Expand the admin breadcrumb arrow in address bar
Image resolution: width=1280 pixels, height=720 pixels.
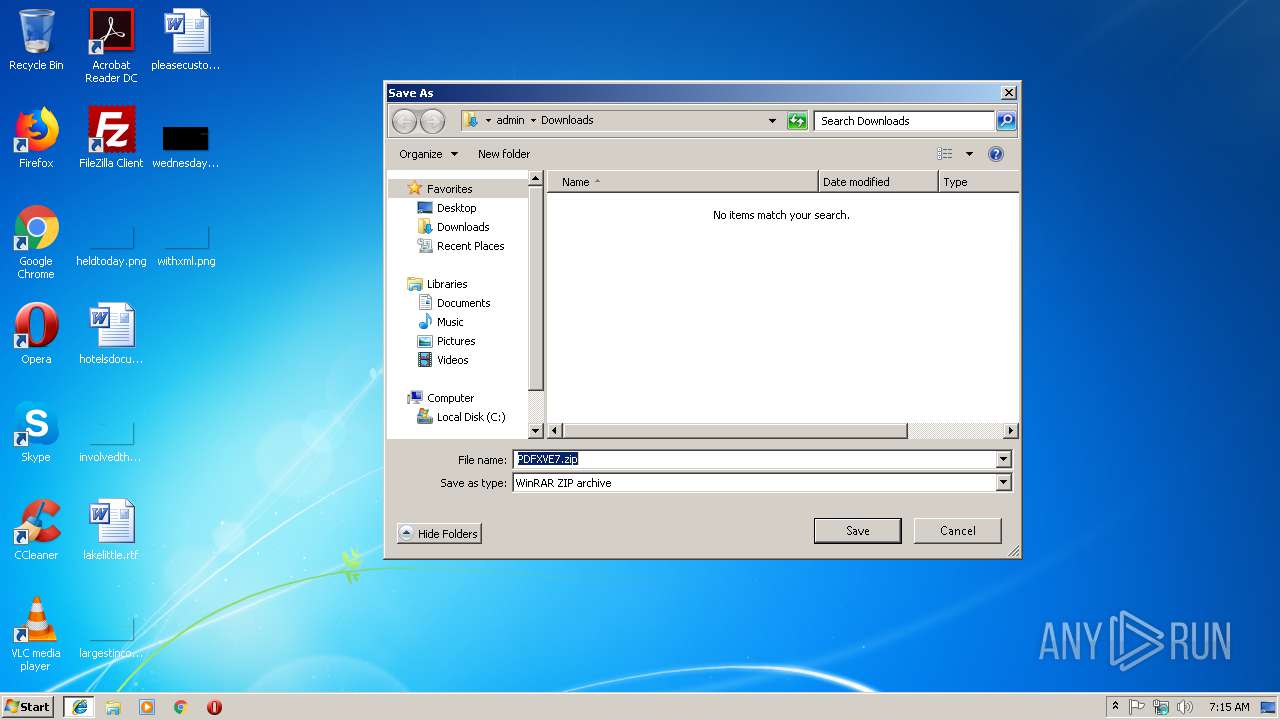pyautogui.click(x=533, y=120)
